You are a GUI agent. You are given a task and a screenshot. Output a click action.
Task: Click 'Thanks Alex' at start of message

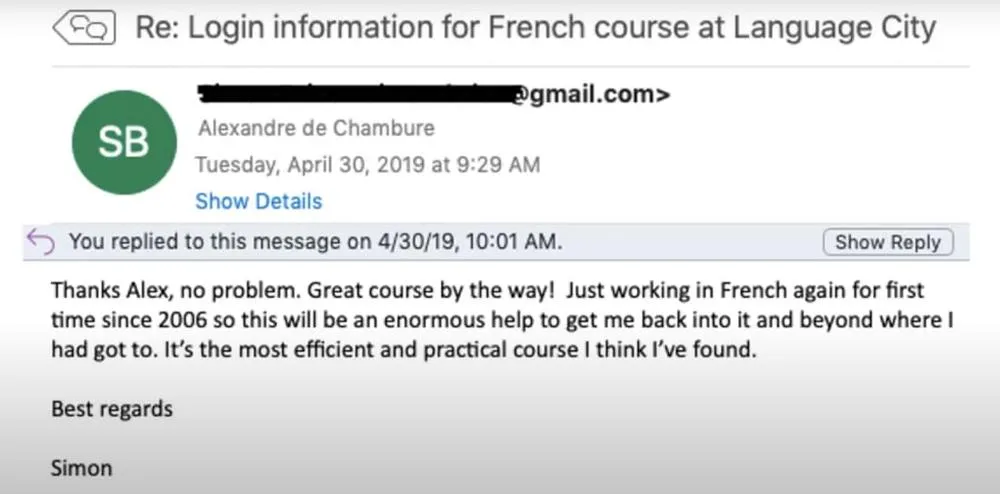[x=98, y=292]
